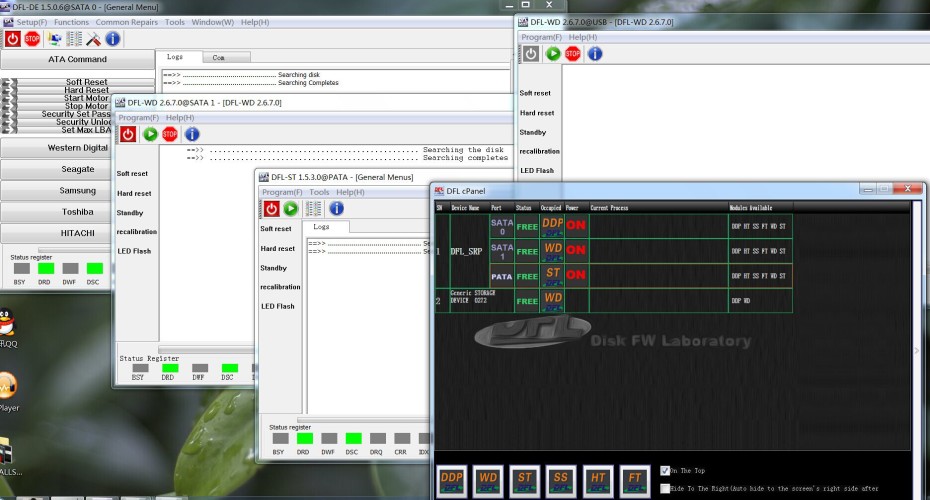The image size is (930, 500).
Task: Click recalibration in the DFL-ST PATA window
Action: click(x=280, y=287)
